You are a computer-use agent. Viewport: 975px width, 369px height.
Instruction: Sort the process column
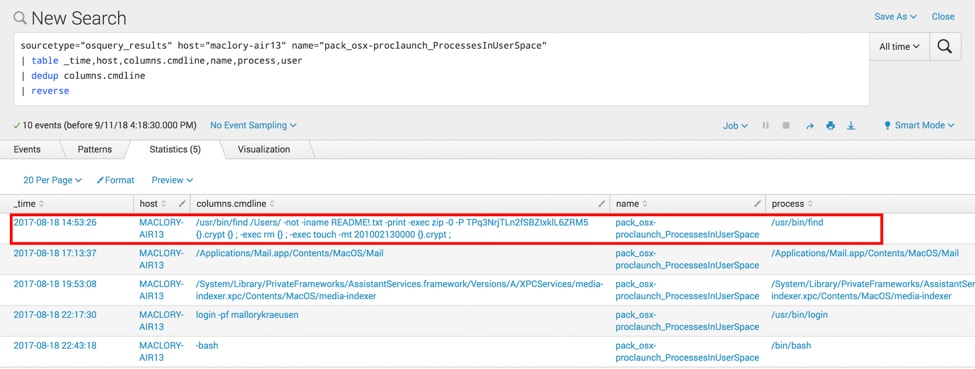click(x=792, y=203)
